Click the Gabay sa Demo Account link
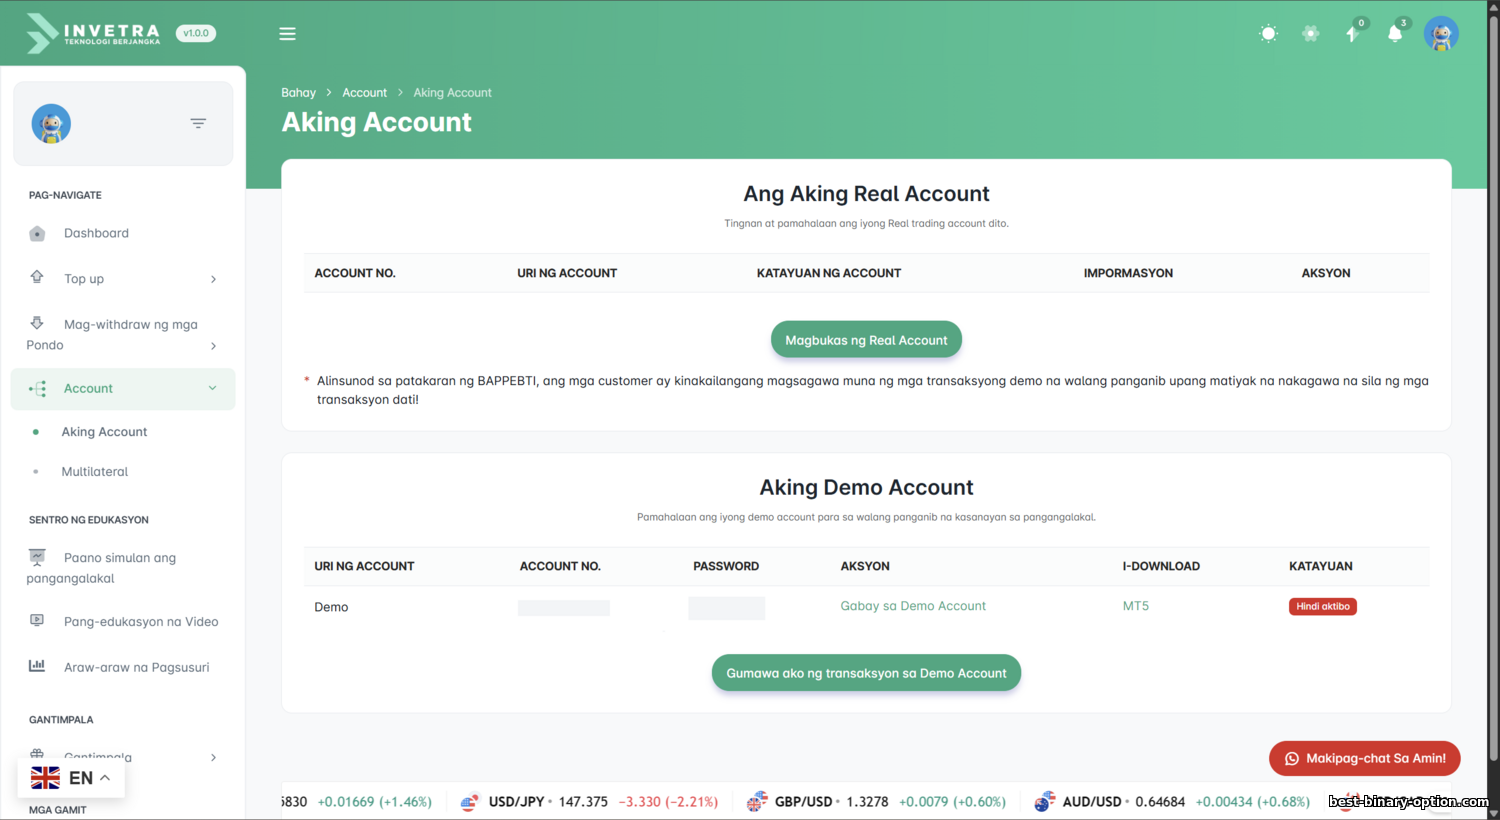The image size is (1500, 820). (912, 606)
